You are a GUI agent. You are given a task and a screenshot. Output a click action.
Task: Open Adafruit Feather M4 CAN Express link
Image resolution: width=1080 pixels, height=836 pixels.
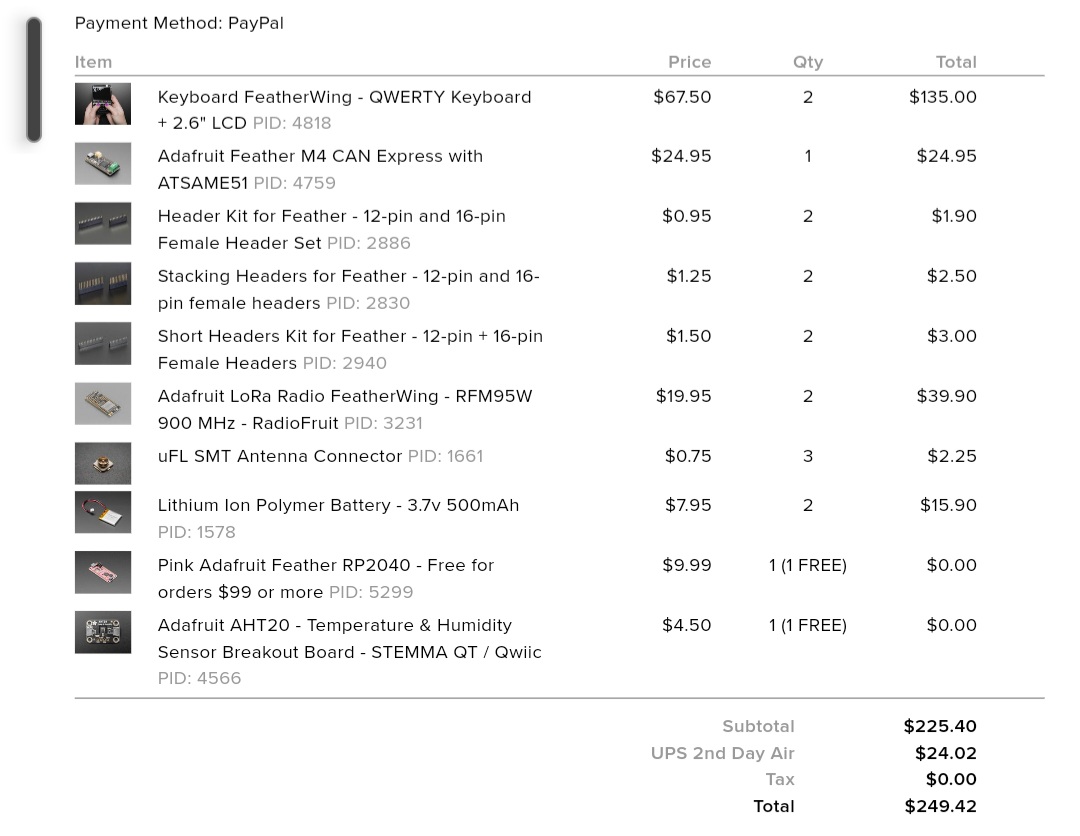click(x=320, y=170)
